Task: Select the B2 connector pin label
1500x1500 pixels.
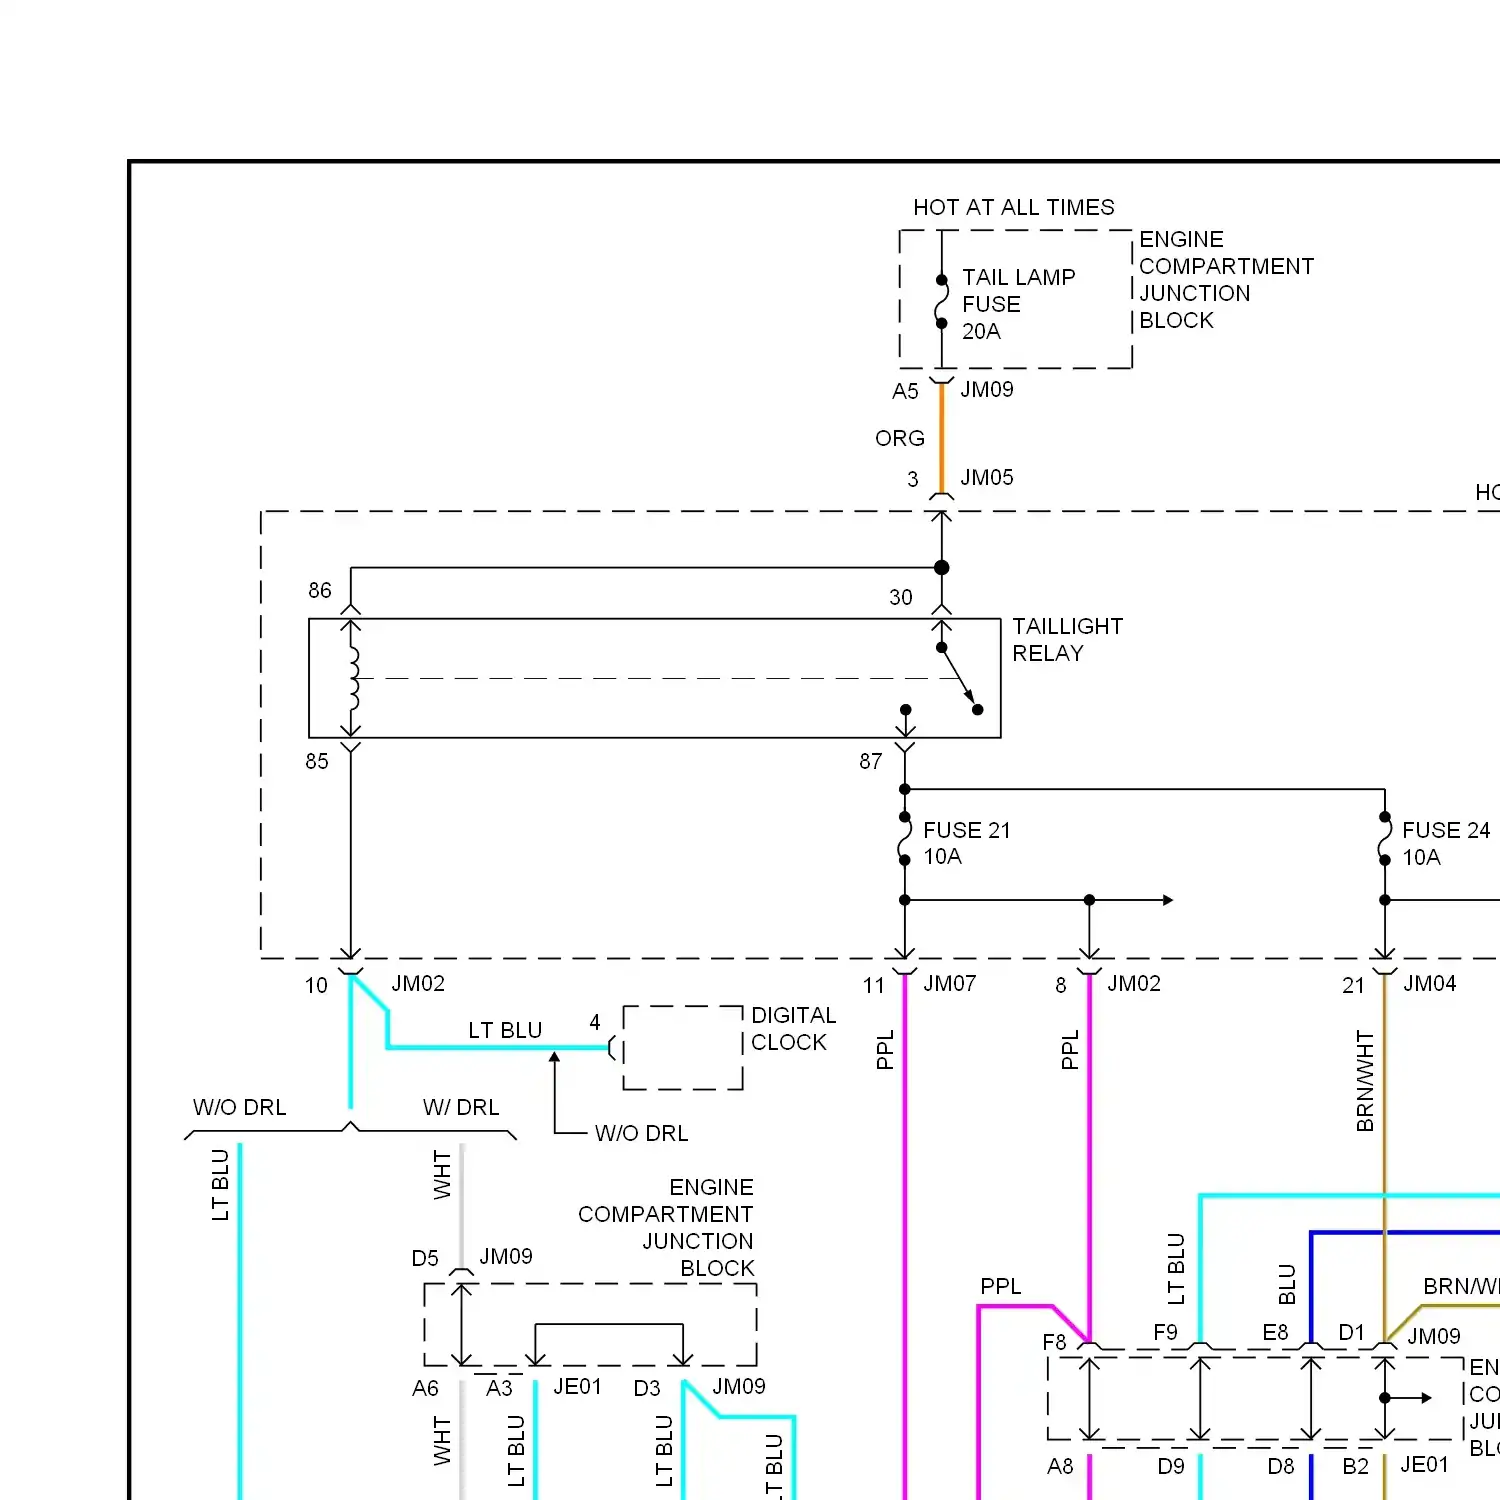Action: [1355, 1466]
